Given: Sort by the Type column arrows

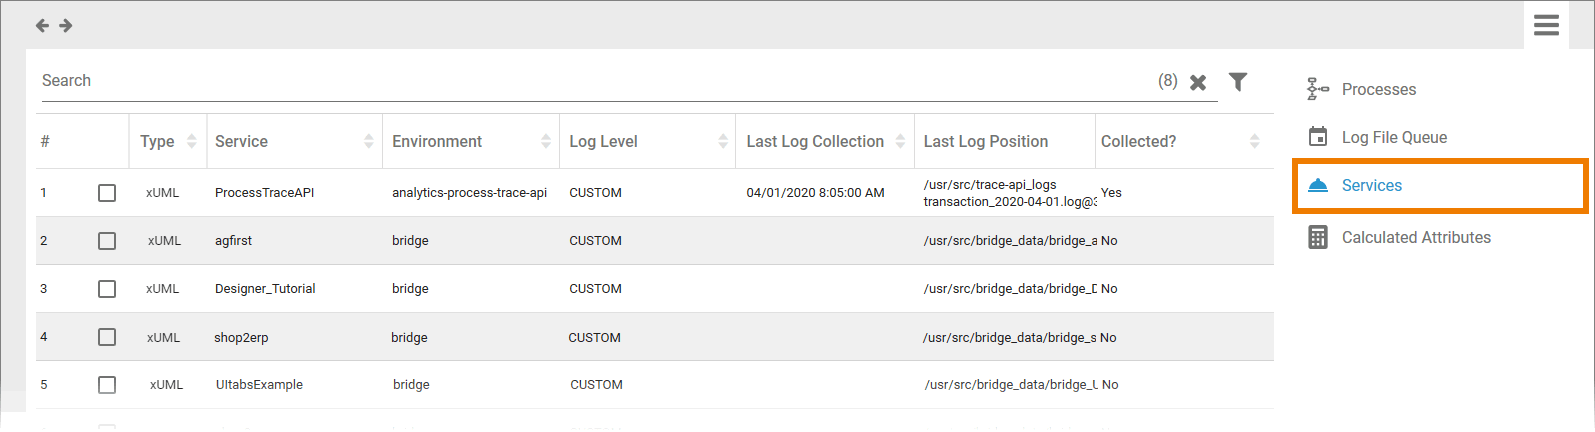Looking at the screenshot, I should [x=192, y=141].
